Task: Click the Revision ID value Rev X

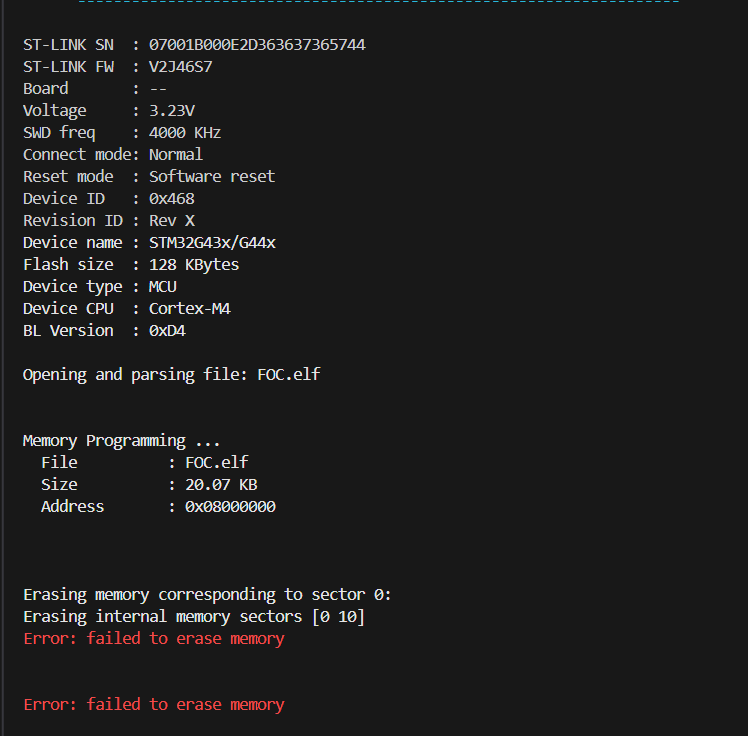Action: point(172,221)
